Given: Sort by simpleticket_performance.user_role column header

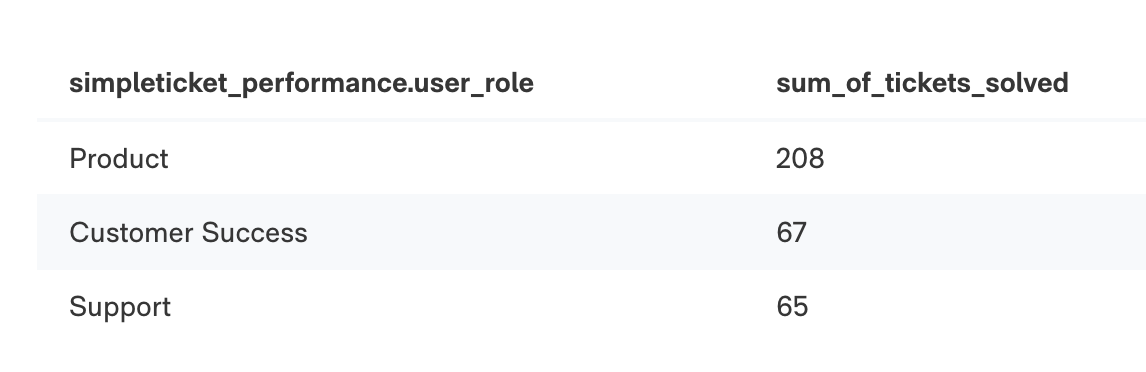Looking at the screenshot, I should tap(301, 83).
